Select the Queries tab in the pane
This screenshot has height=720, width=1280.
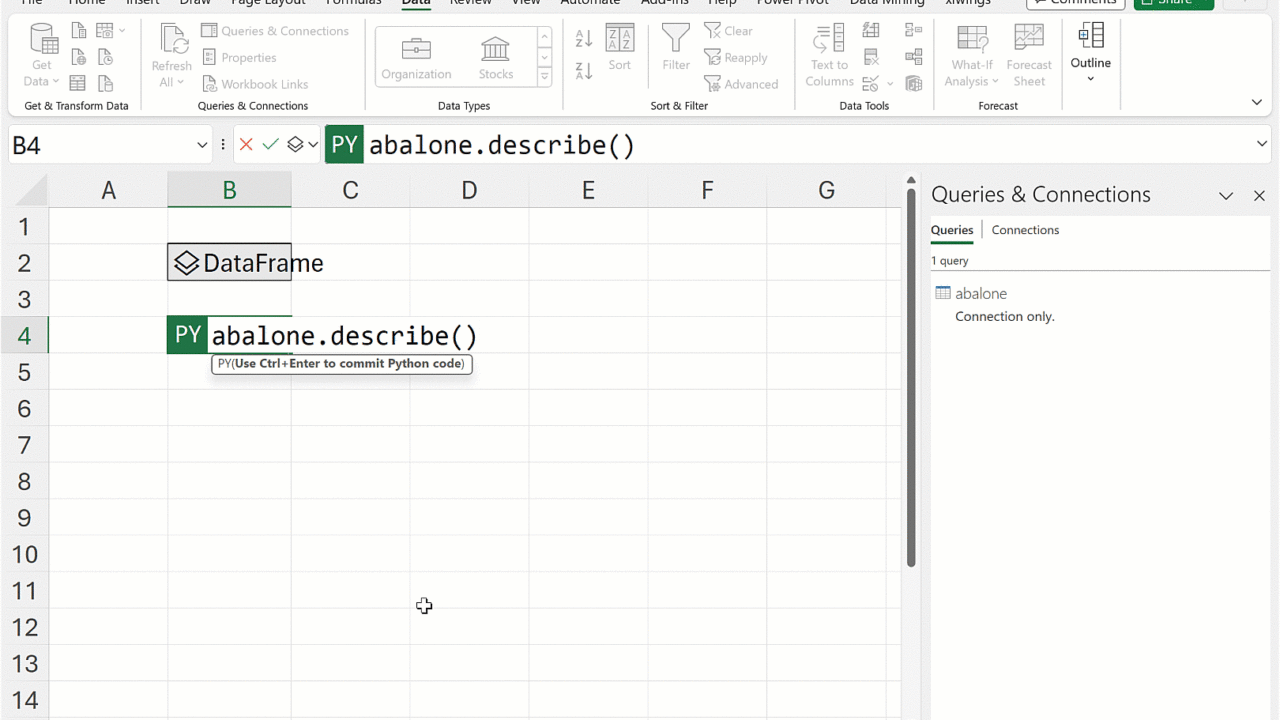pyautogui.click(x=951, y=230)
